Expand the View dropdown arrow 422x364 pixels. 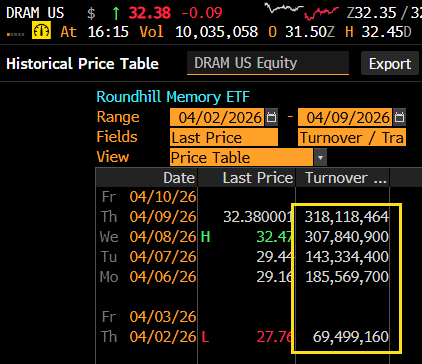[x=320, y=157]
